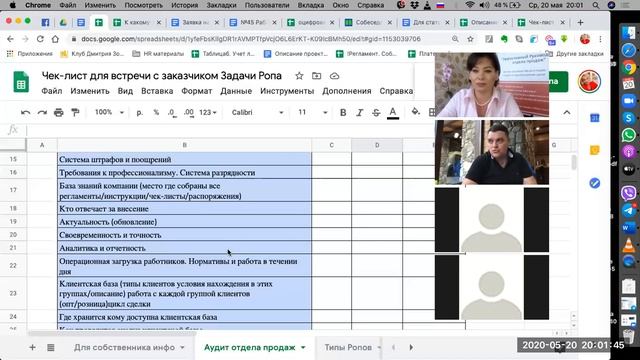
Task: Click the Undo arrow in Sheets toolbar
Action: click(25, 112)
